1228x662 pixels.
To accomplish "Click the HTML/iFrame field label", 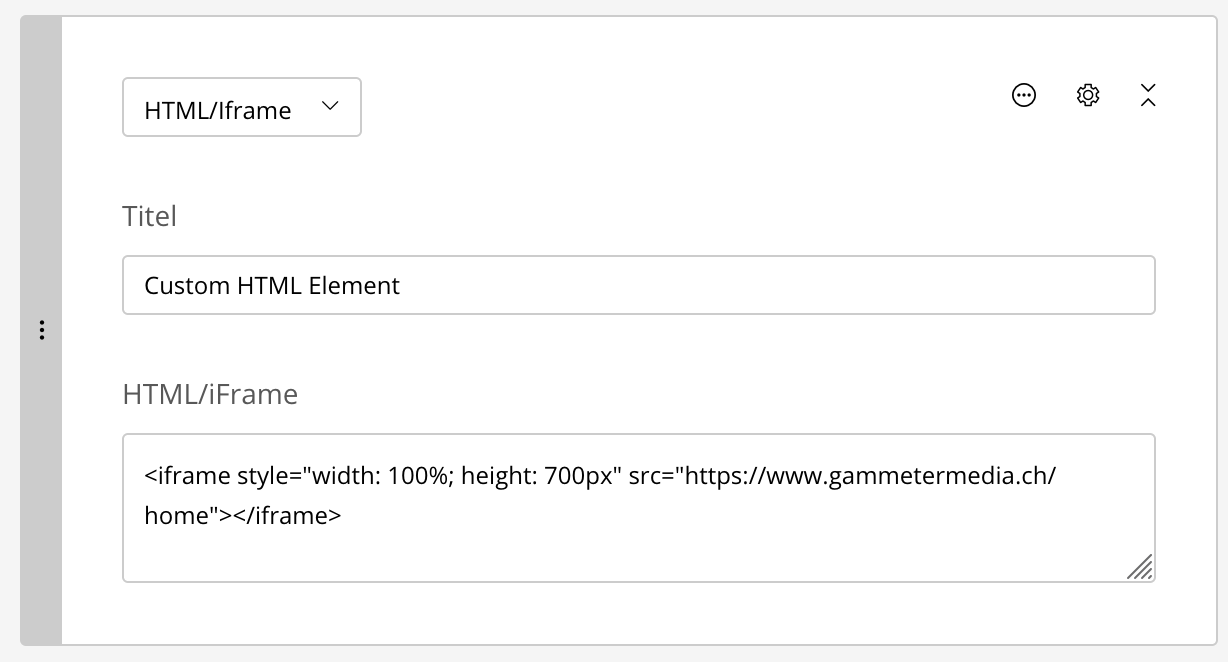I will coord(210,394).
